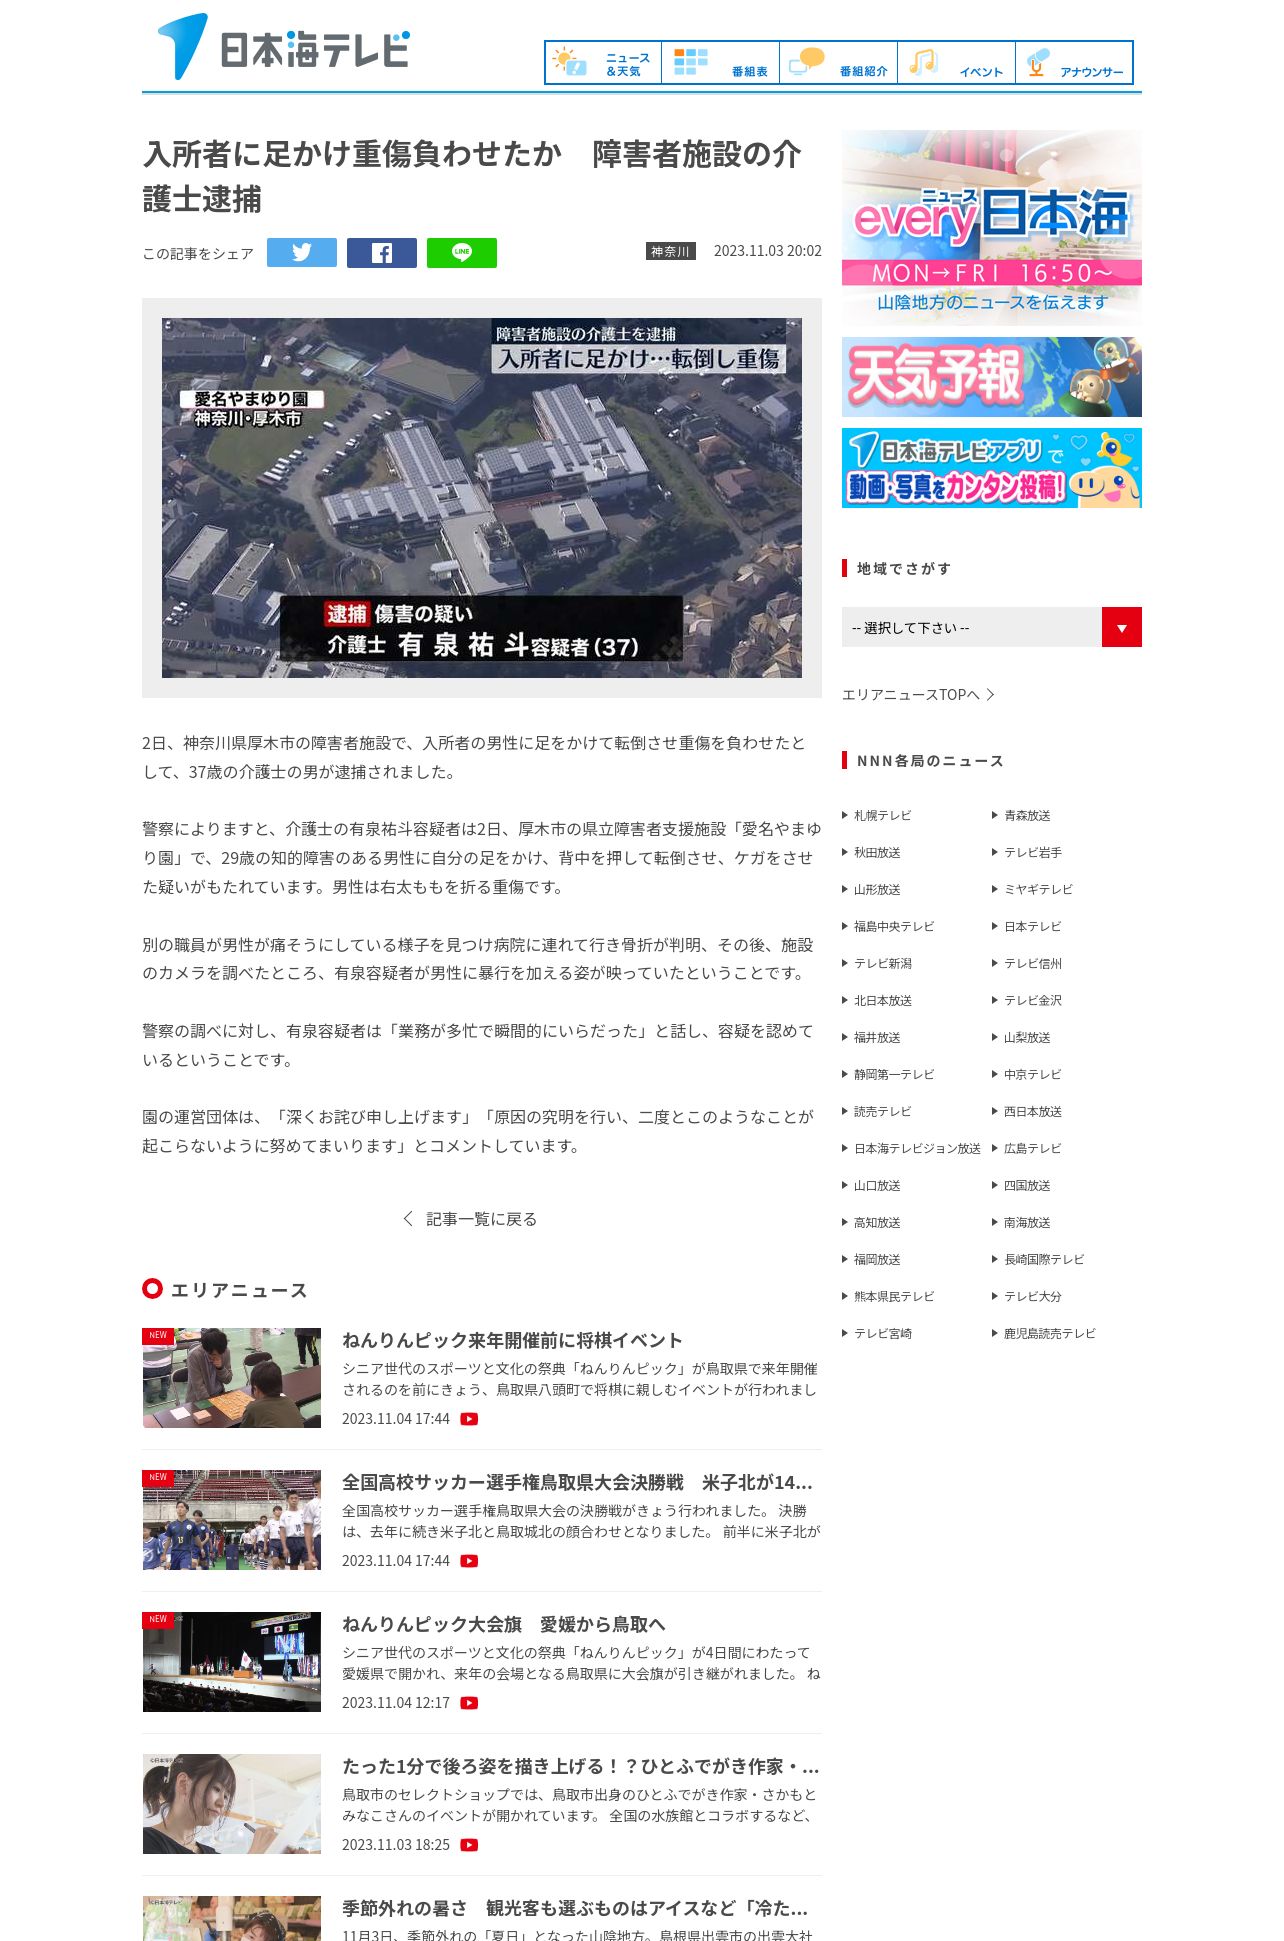The height and width of the screenshot is (1941, 1284).
Task: Open ねんりんピック大会旗 愛媛から鳥取へ article
Action: (504, 1624)
